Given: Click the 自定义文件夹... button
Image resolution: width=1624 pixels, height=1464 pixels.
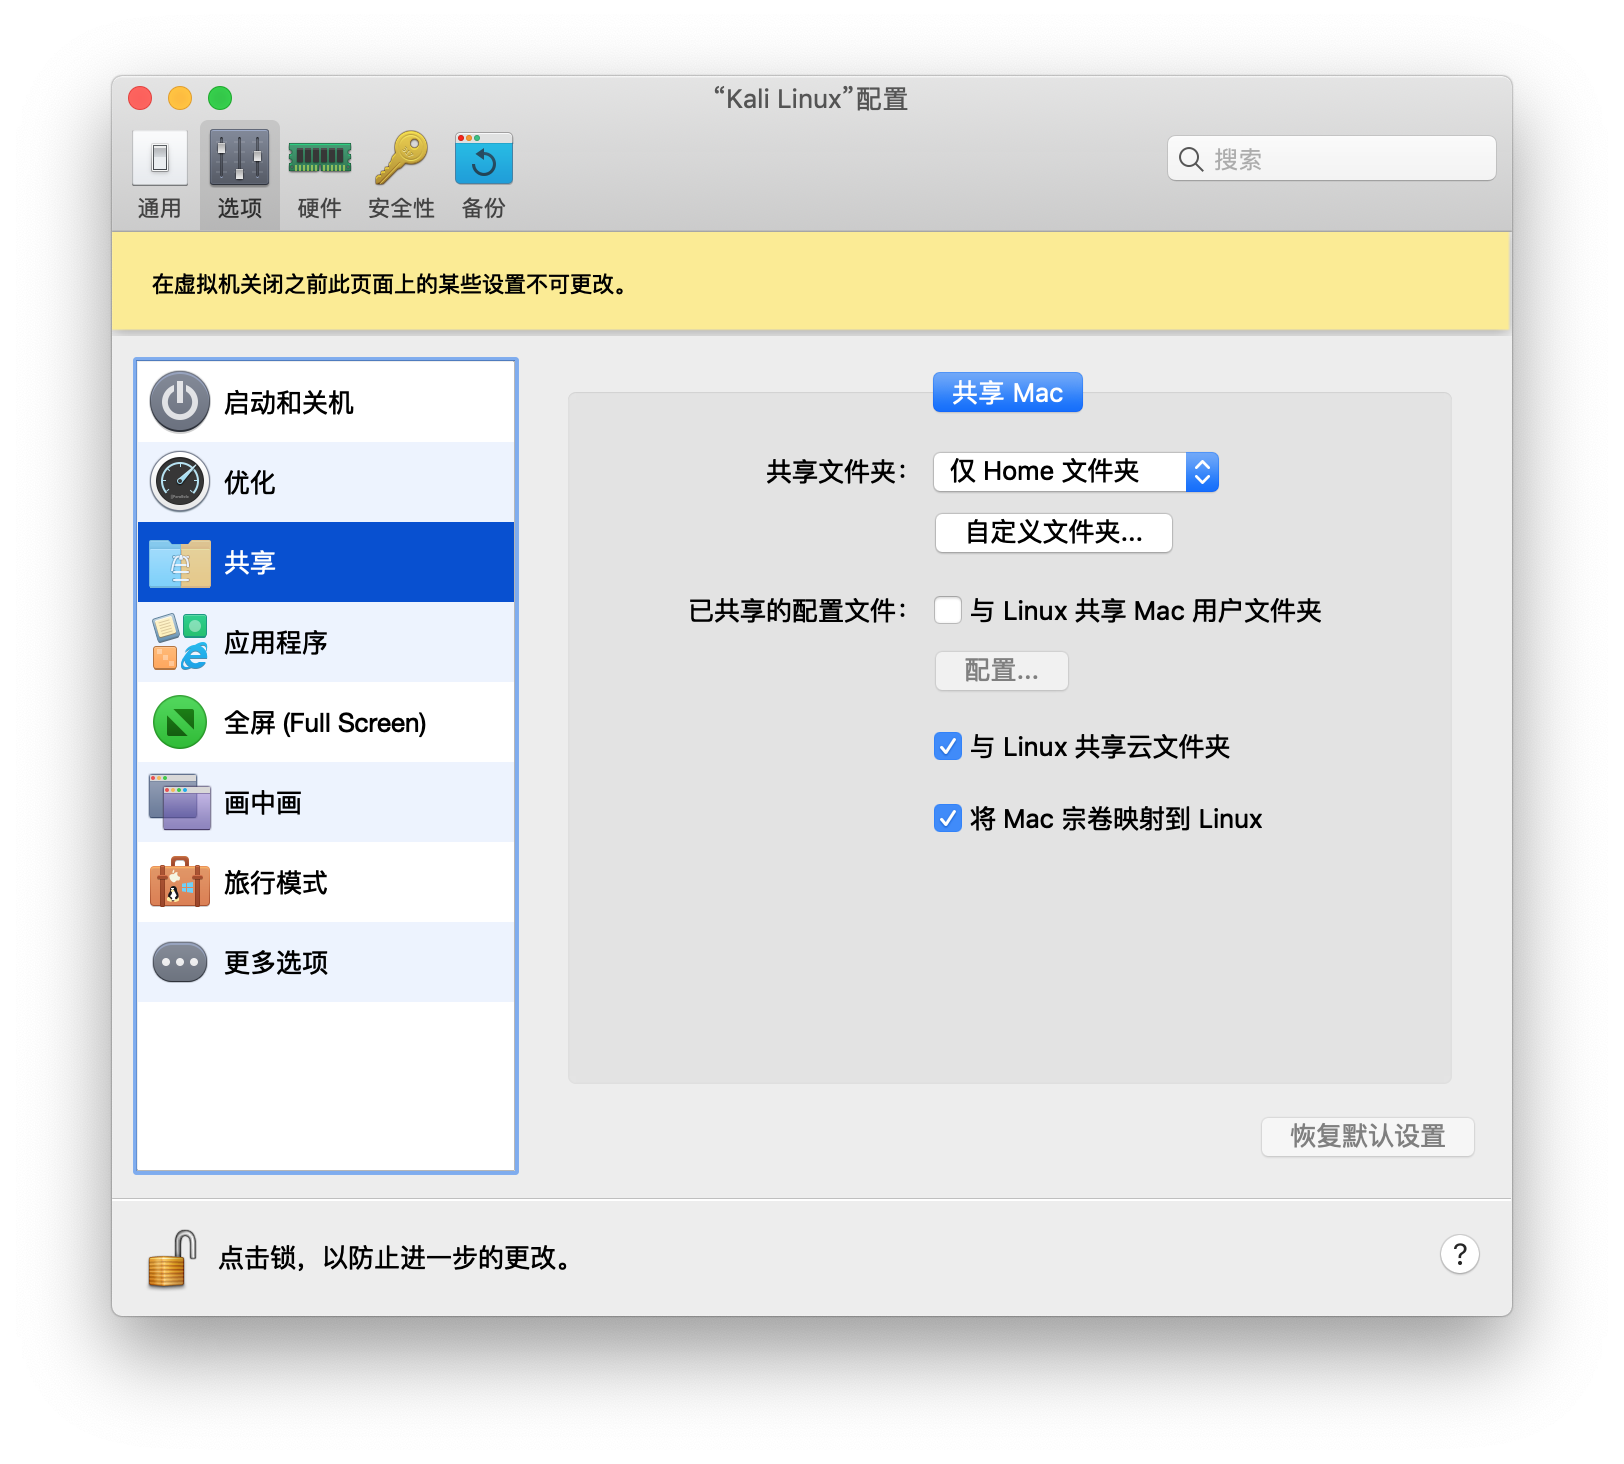Looking at the screenshot, I should point(1054,532).
